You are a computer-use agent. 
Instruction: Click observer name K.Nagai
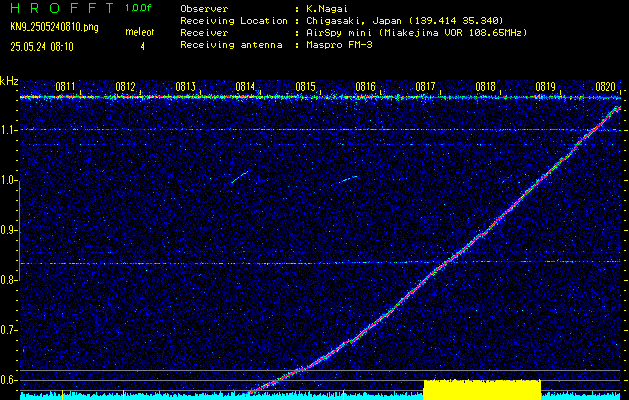click(326, 9)
